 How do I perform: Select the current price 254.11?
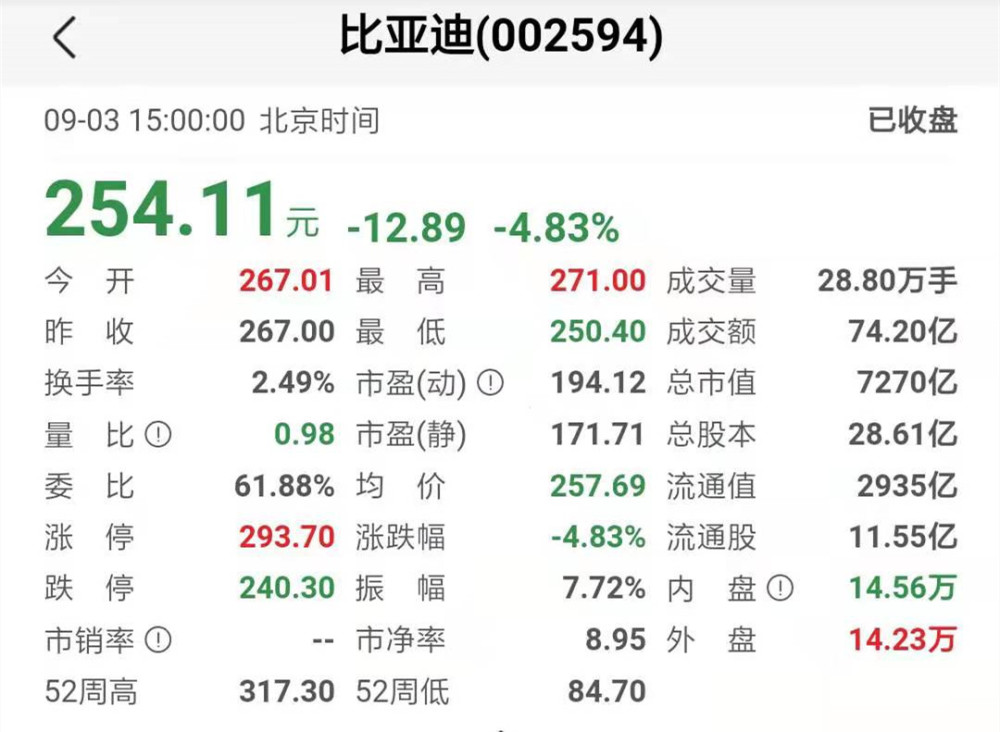(161, 209)
